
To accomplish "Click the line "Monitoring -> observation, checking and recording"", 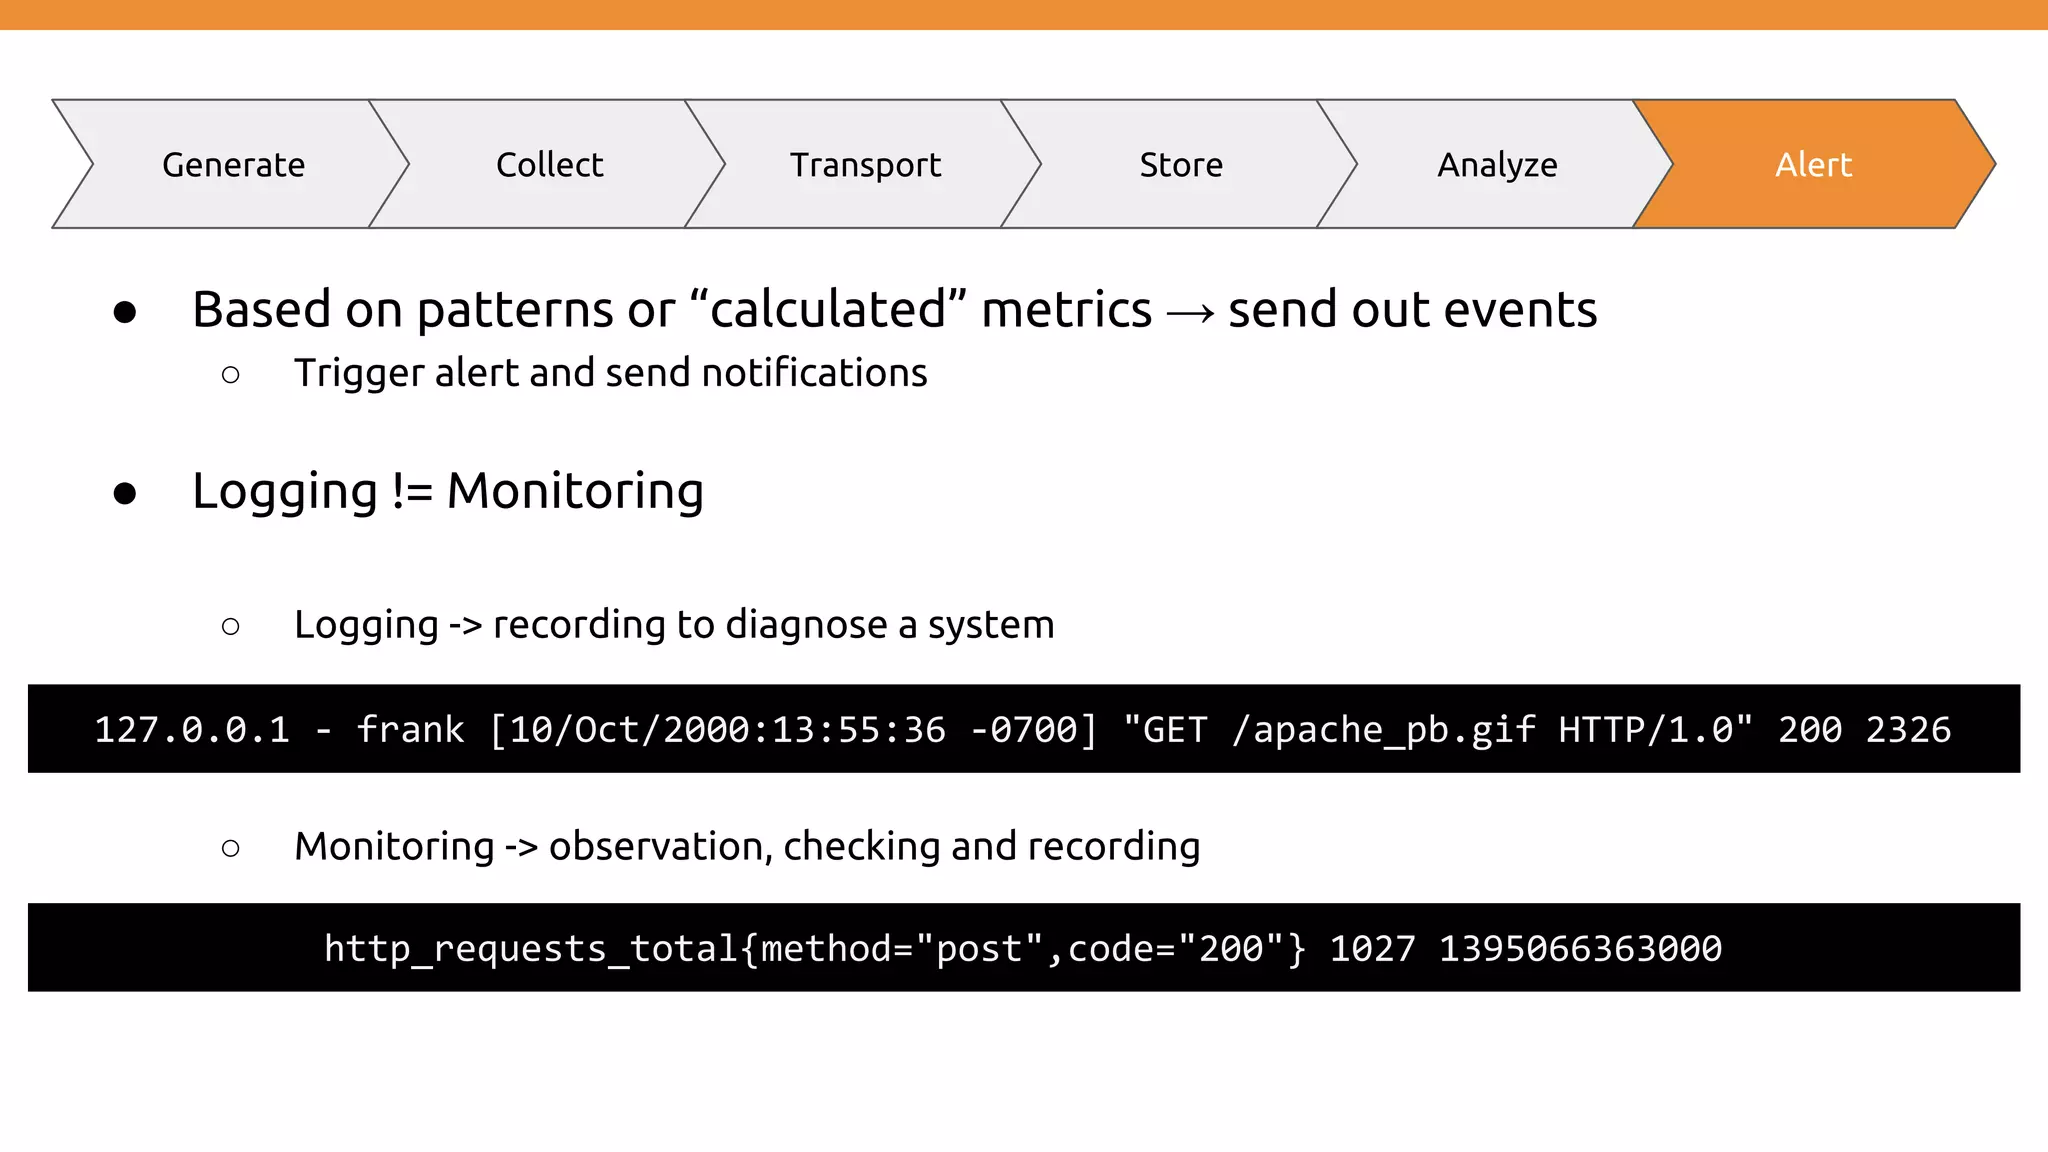I will [747, 847].
